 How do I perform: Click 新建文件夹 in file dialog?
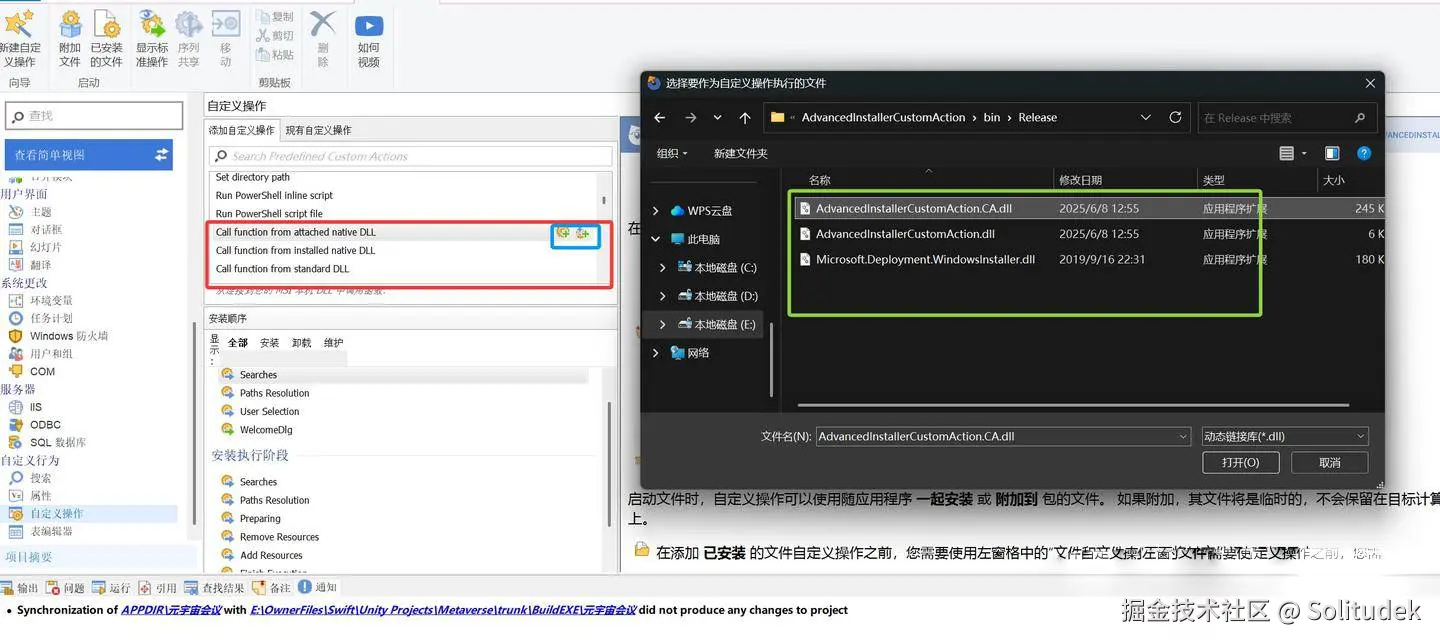tap(741, 153)
